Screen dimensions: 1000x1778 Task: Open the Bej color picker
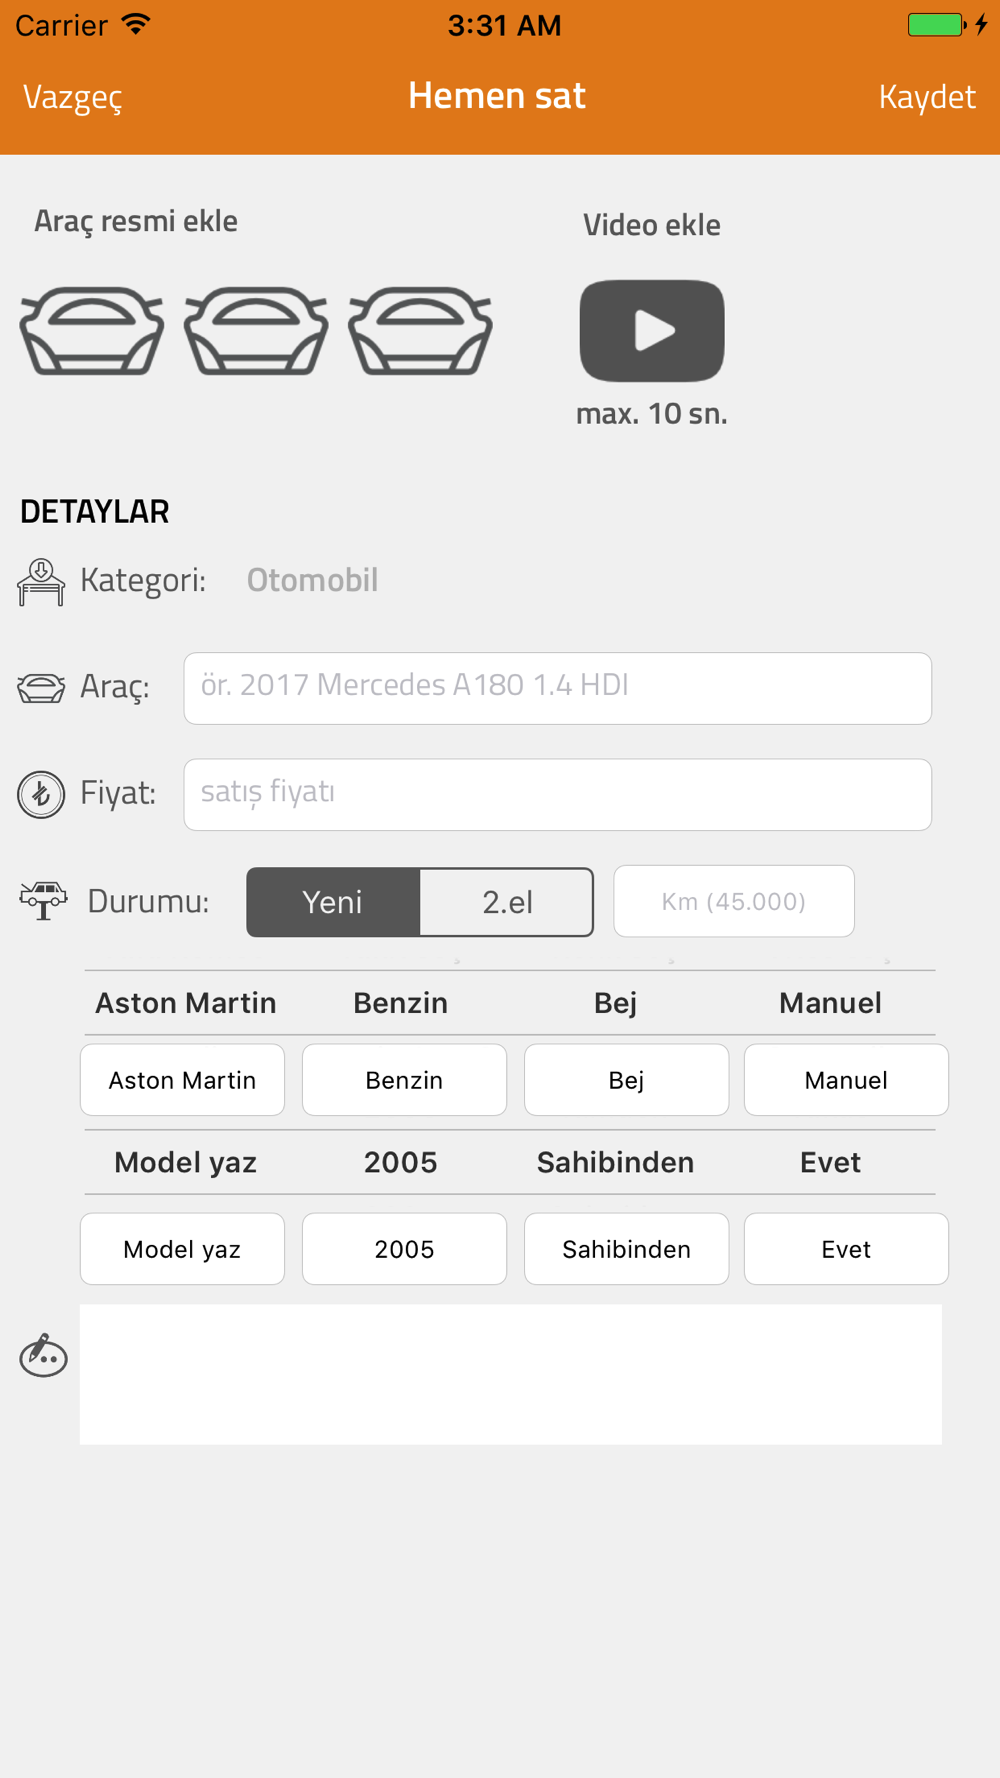(x=626, y=1080)
